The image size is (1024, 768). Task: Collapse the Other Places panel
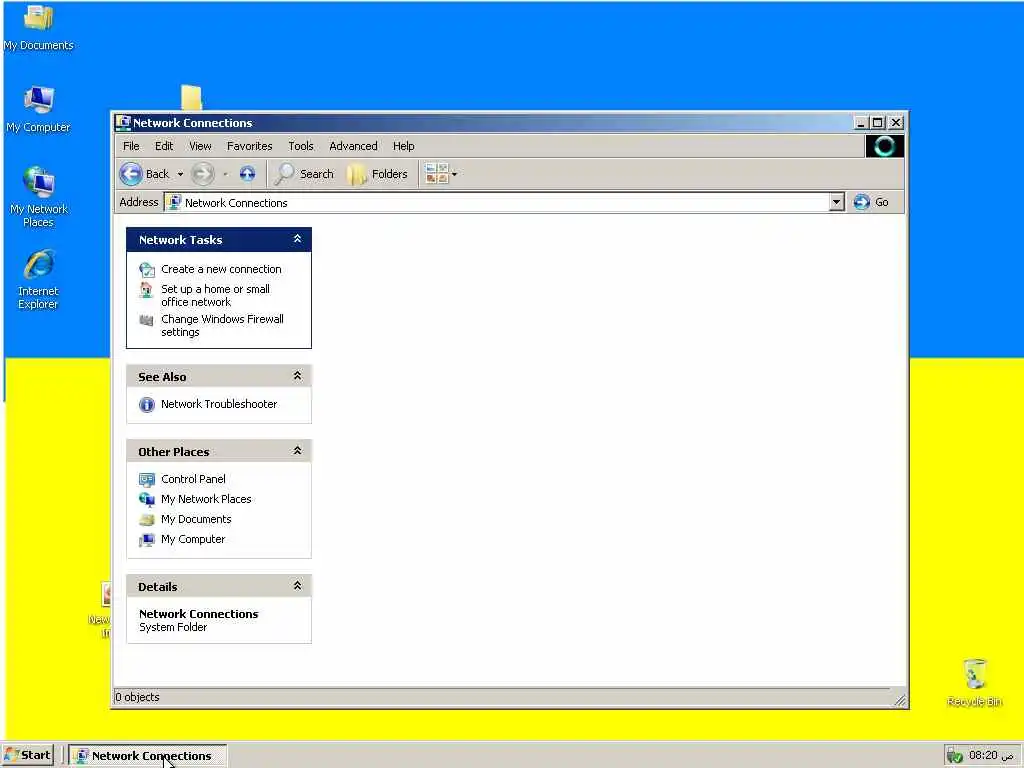[297, 451]
